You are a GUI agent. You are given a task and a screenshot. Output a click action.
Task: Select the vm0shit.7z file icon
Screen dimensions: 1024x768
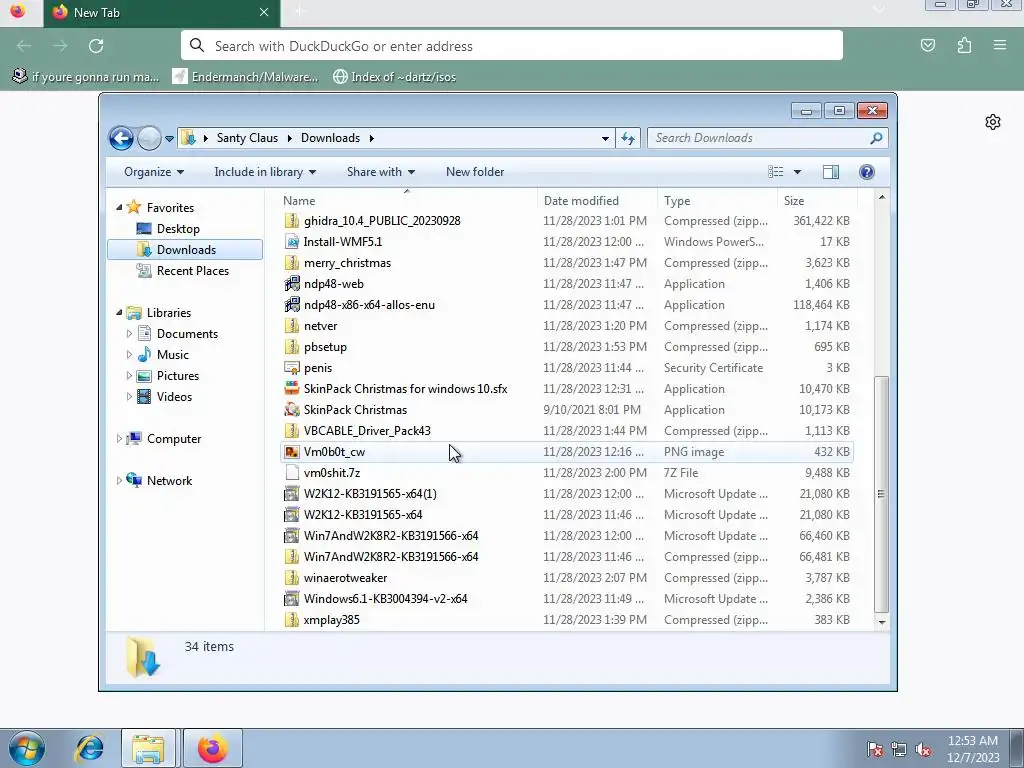click(x=292, y=473)
